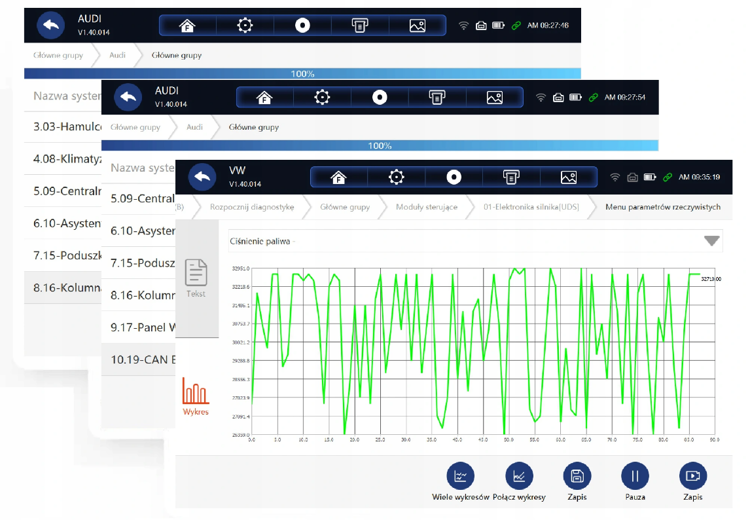The height and width of the screenshot is (520, 750).
Task: Click the back arrow in VW window
Action: point(202,177)
